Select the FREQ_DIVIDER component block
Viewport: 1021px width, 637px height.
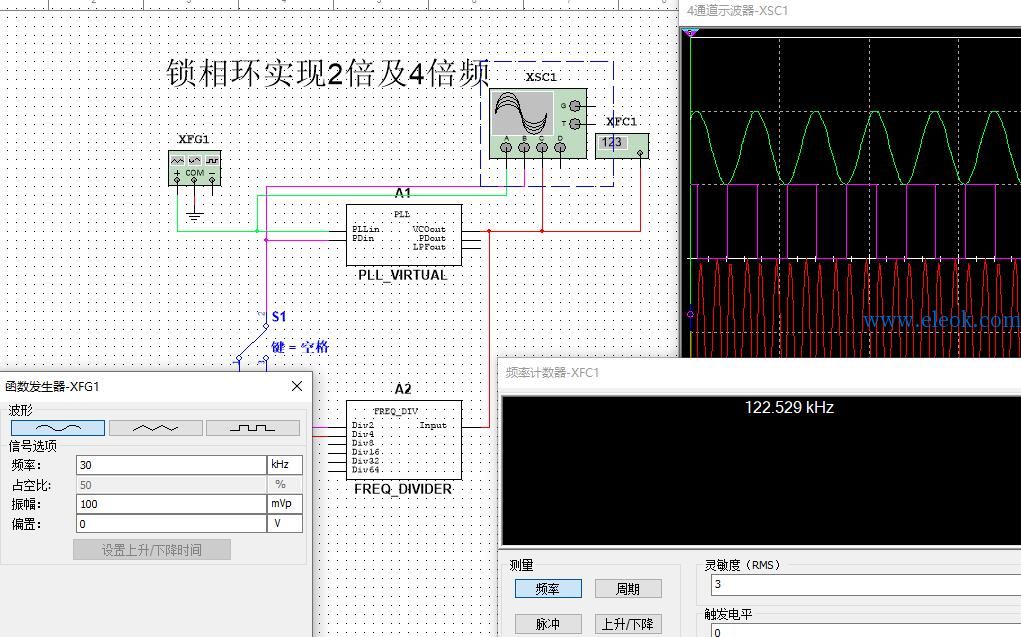404,440
